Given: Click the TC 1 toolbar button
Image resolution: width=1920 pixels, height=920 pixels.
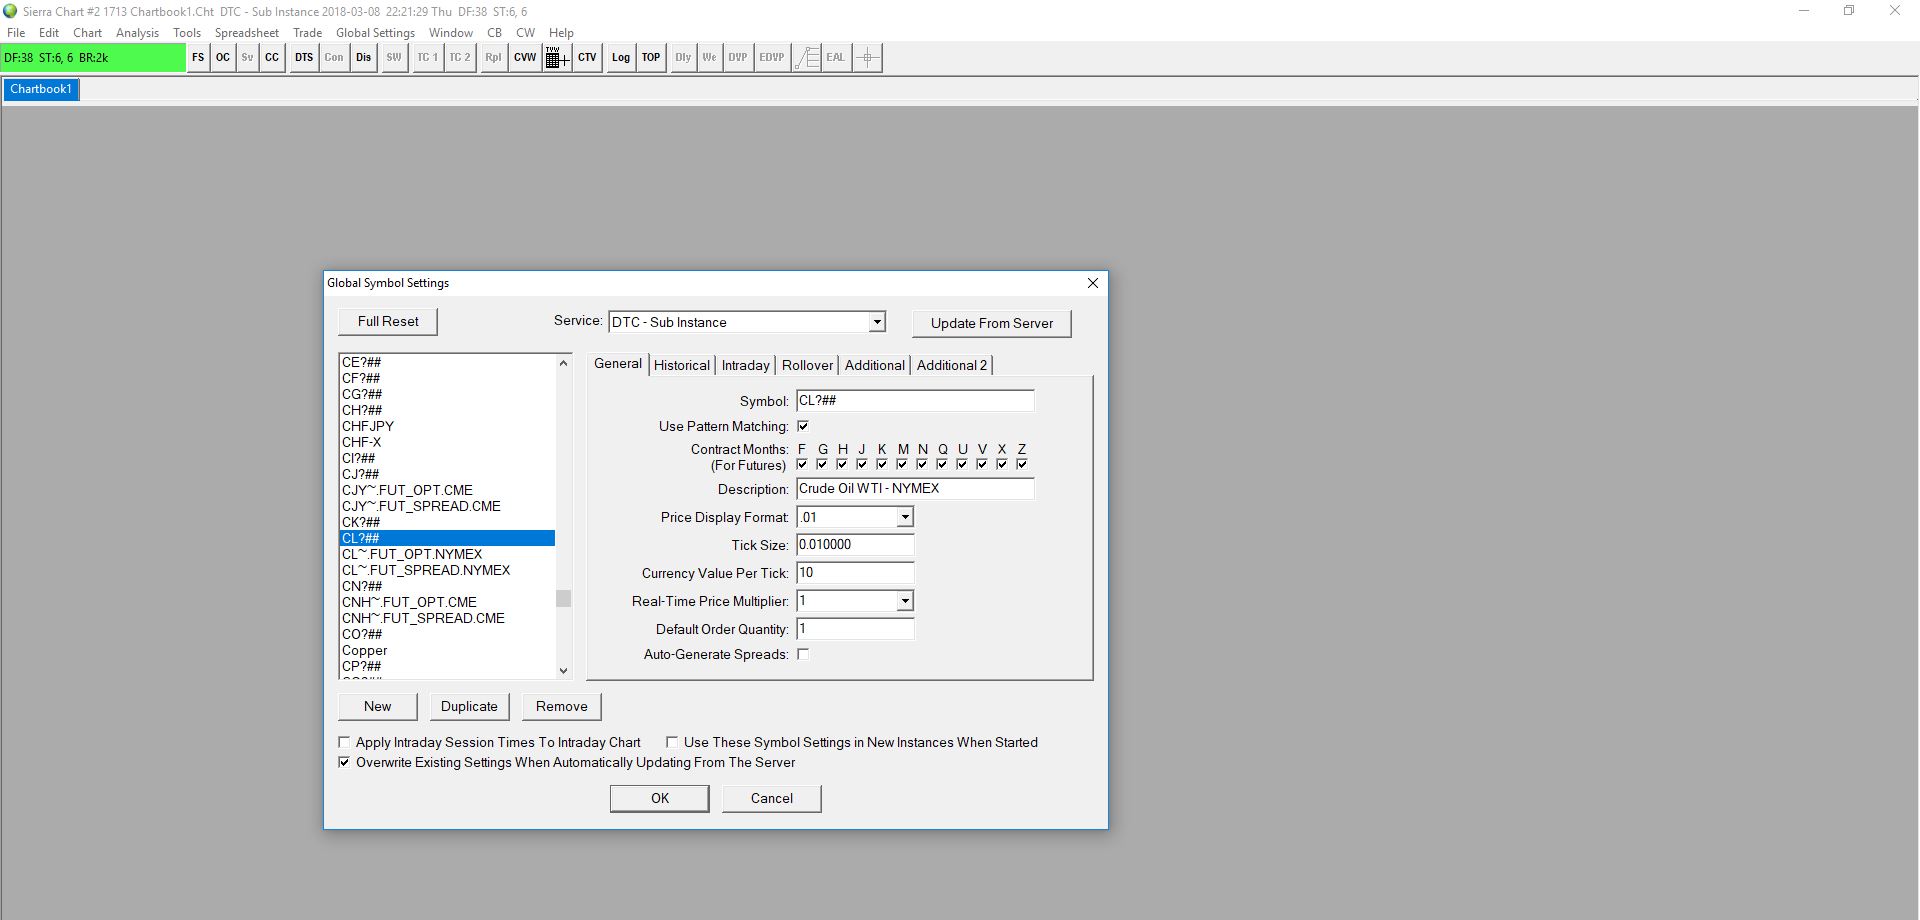Looking at the screenshot, I should pos(428,58).
